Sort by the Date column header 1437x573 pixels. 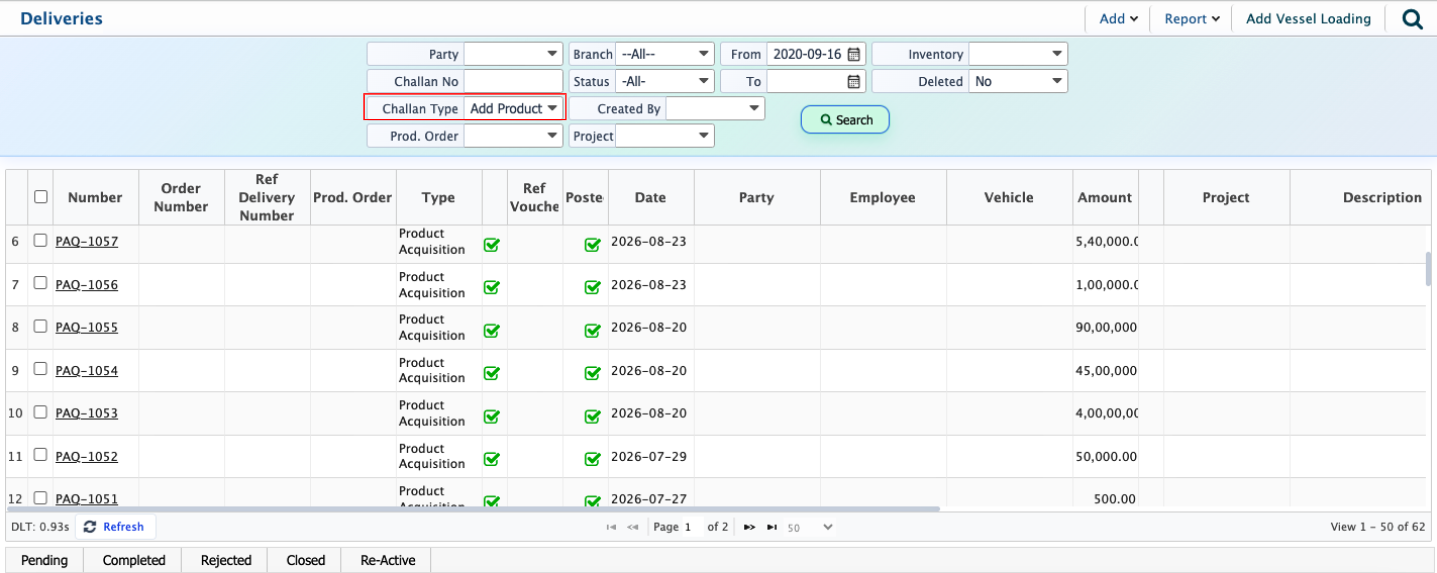[650, 197]
